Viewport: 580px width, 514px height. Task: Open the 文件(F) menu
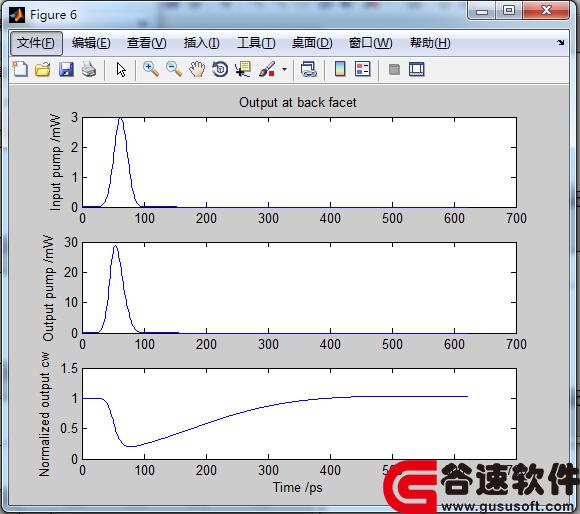(x=36, y=43)
